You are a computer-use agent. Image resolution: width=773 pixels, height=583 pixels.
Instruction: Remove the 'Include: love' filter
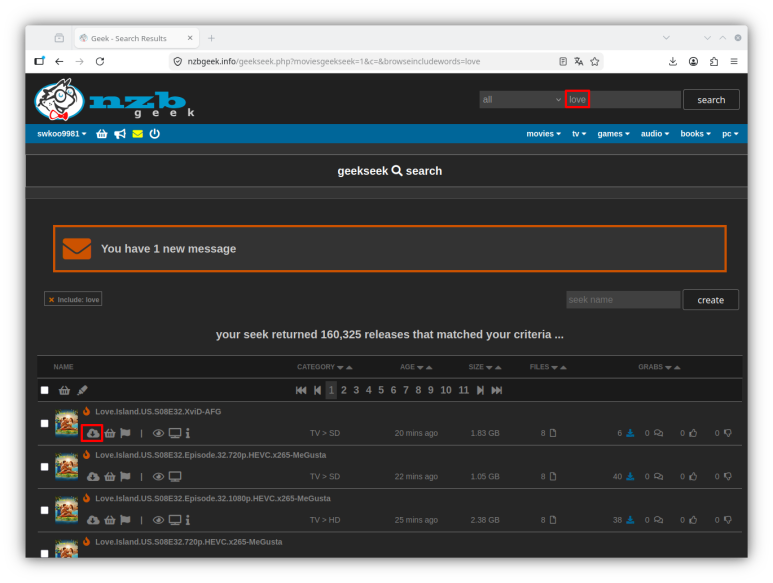[51, 300]
